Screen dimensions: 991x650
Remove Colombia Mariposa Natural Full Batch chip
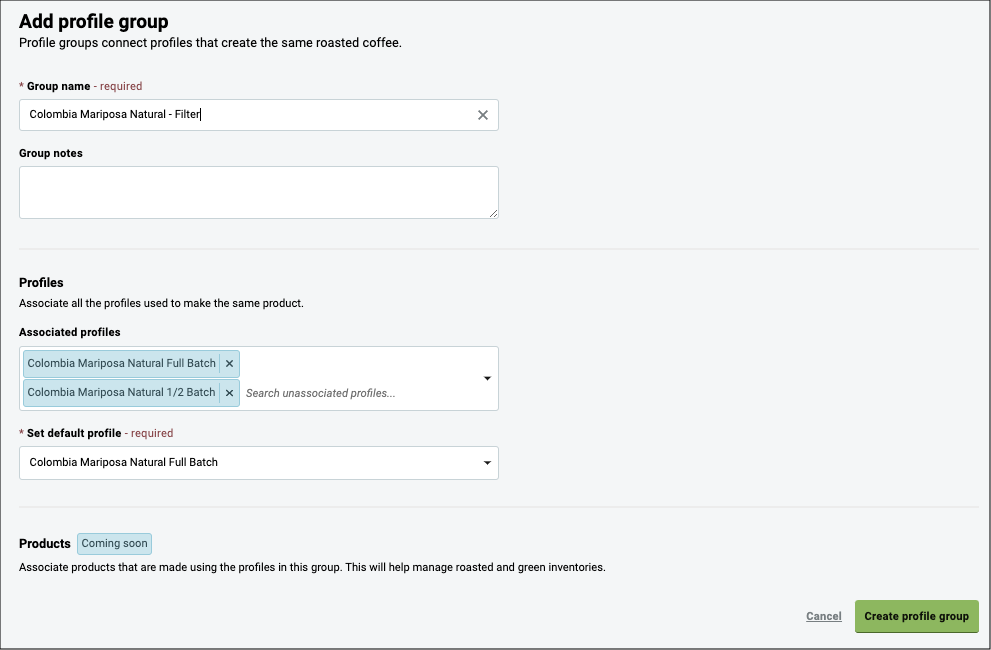[x=229, y=364]
